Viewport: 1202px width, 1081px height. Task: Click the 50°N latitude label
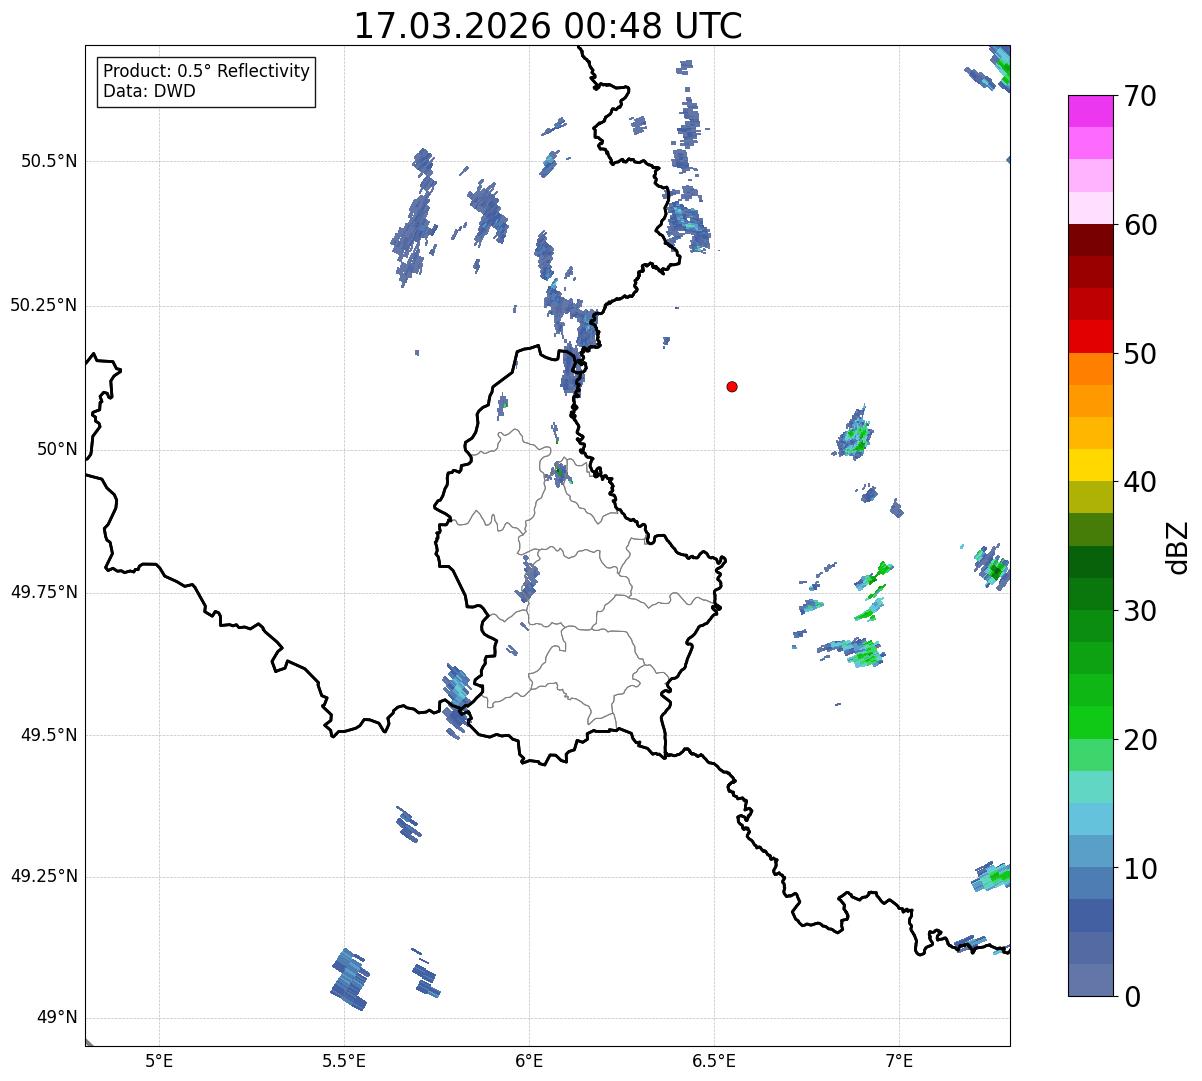click(x=57, y=449)
